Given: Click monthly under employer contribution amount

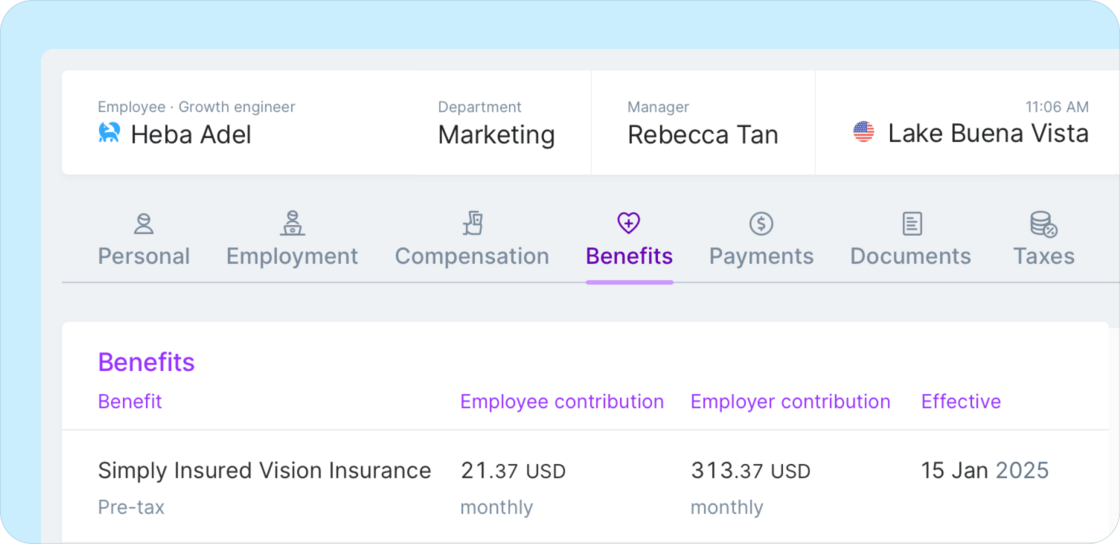Looking at the screenshot, I should pos(727,508).
